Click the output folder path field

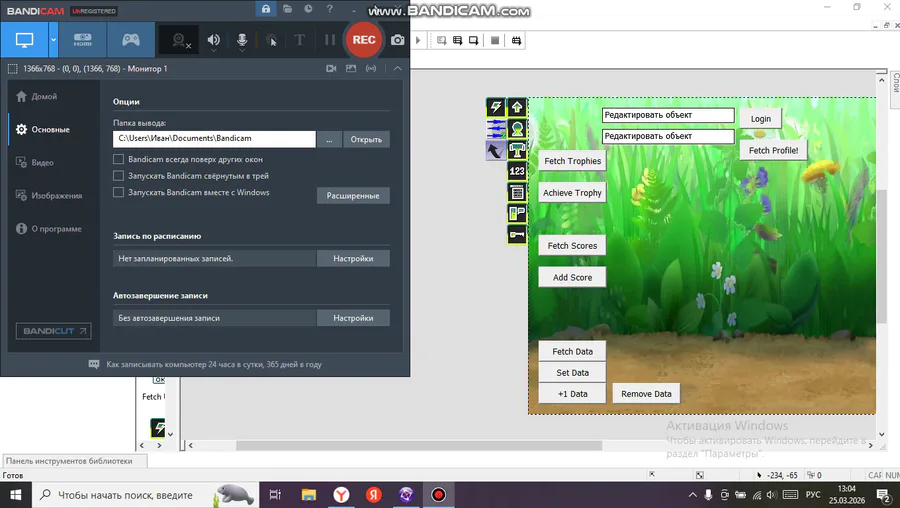(x=214, y=138)
